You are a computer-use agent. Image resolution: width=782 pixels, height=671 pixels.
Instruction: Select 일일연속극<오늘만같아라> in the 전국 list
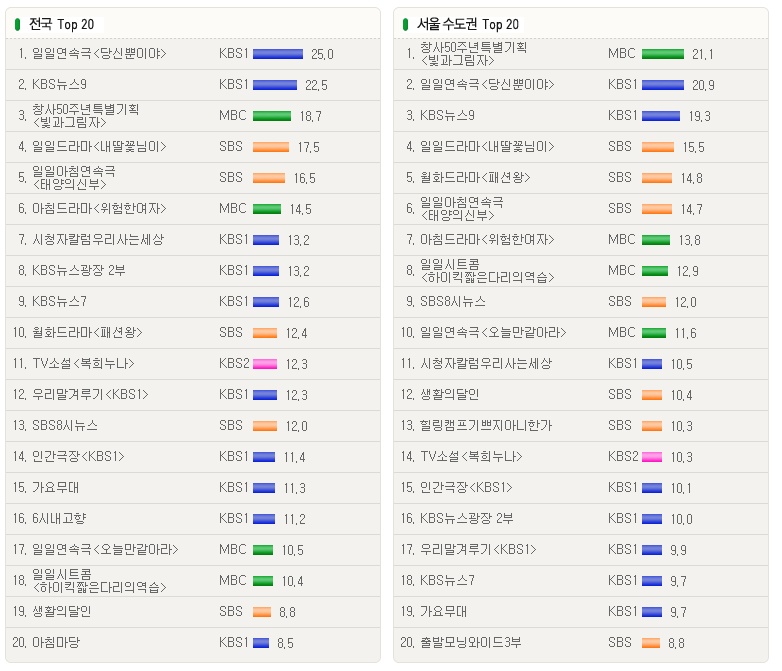click(x=105, y=549)
